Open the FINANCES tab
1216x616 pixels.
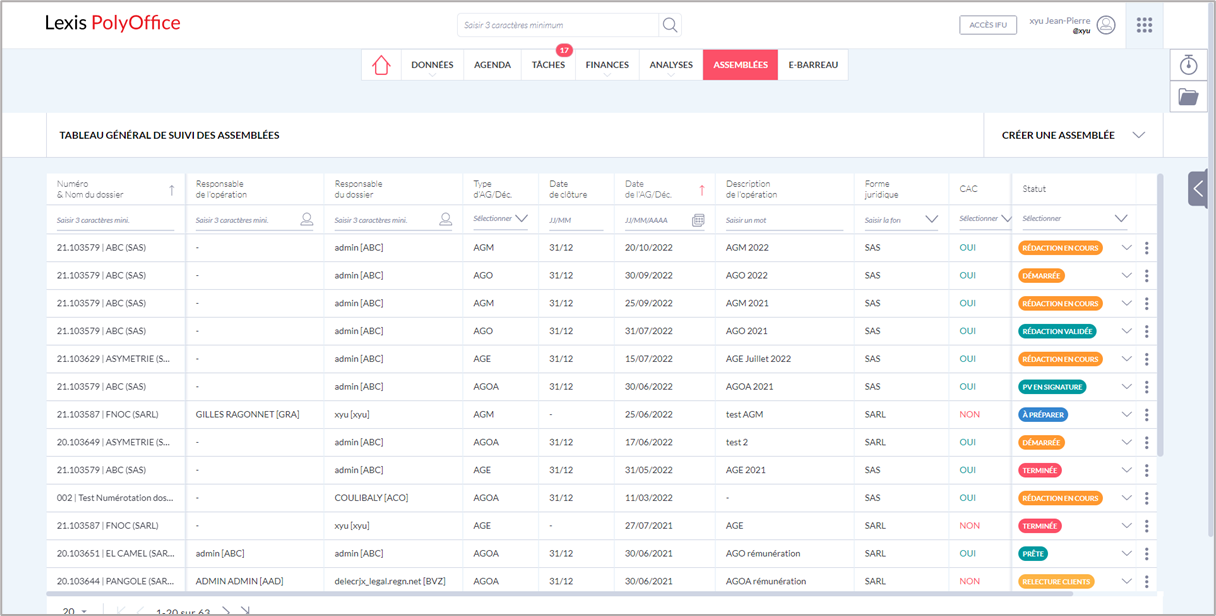click(x=606, y=64)
